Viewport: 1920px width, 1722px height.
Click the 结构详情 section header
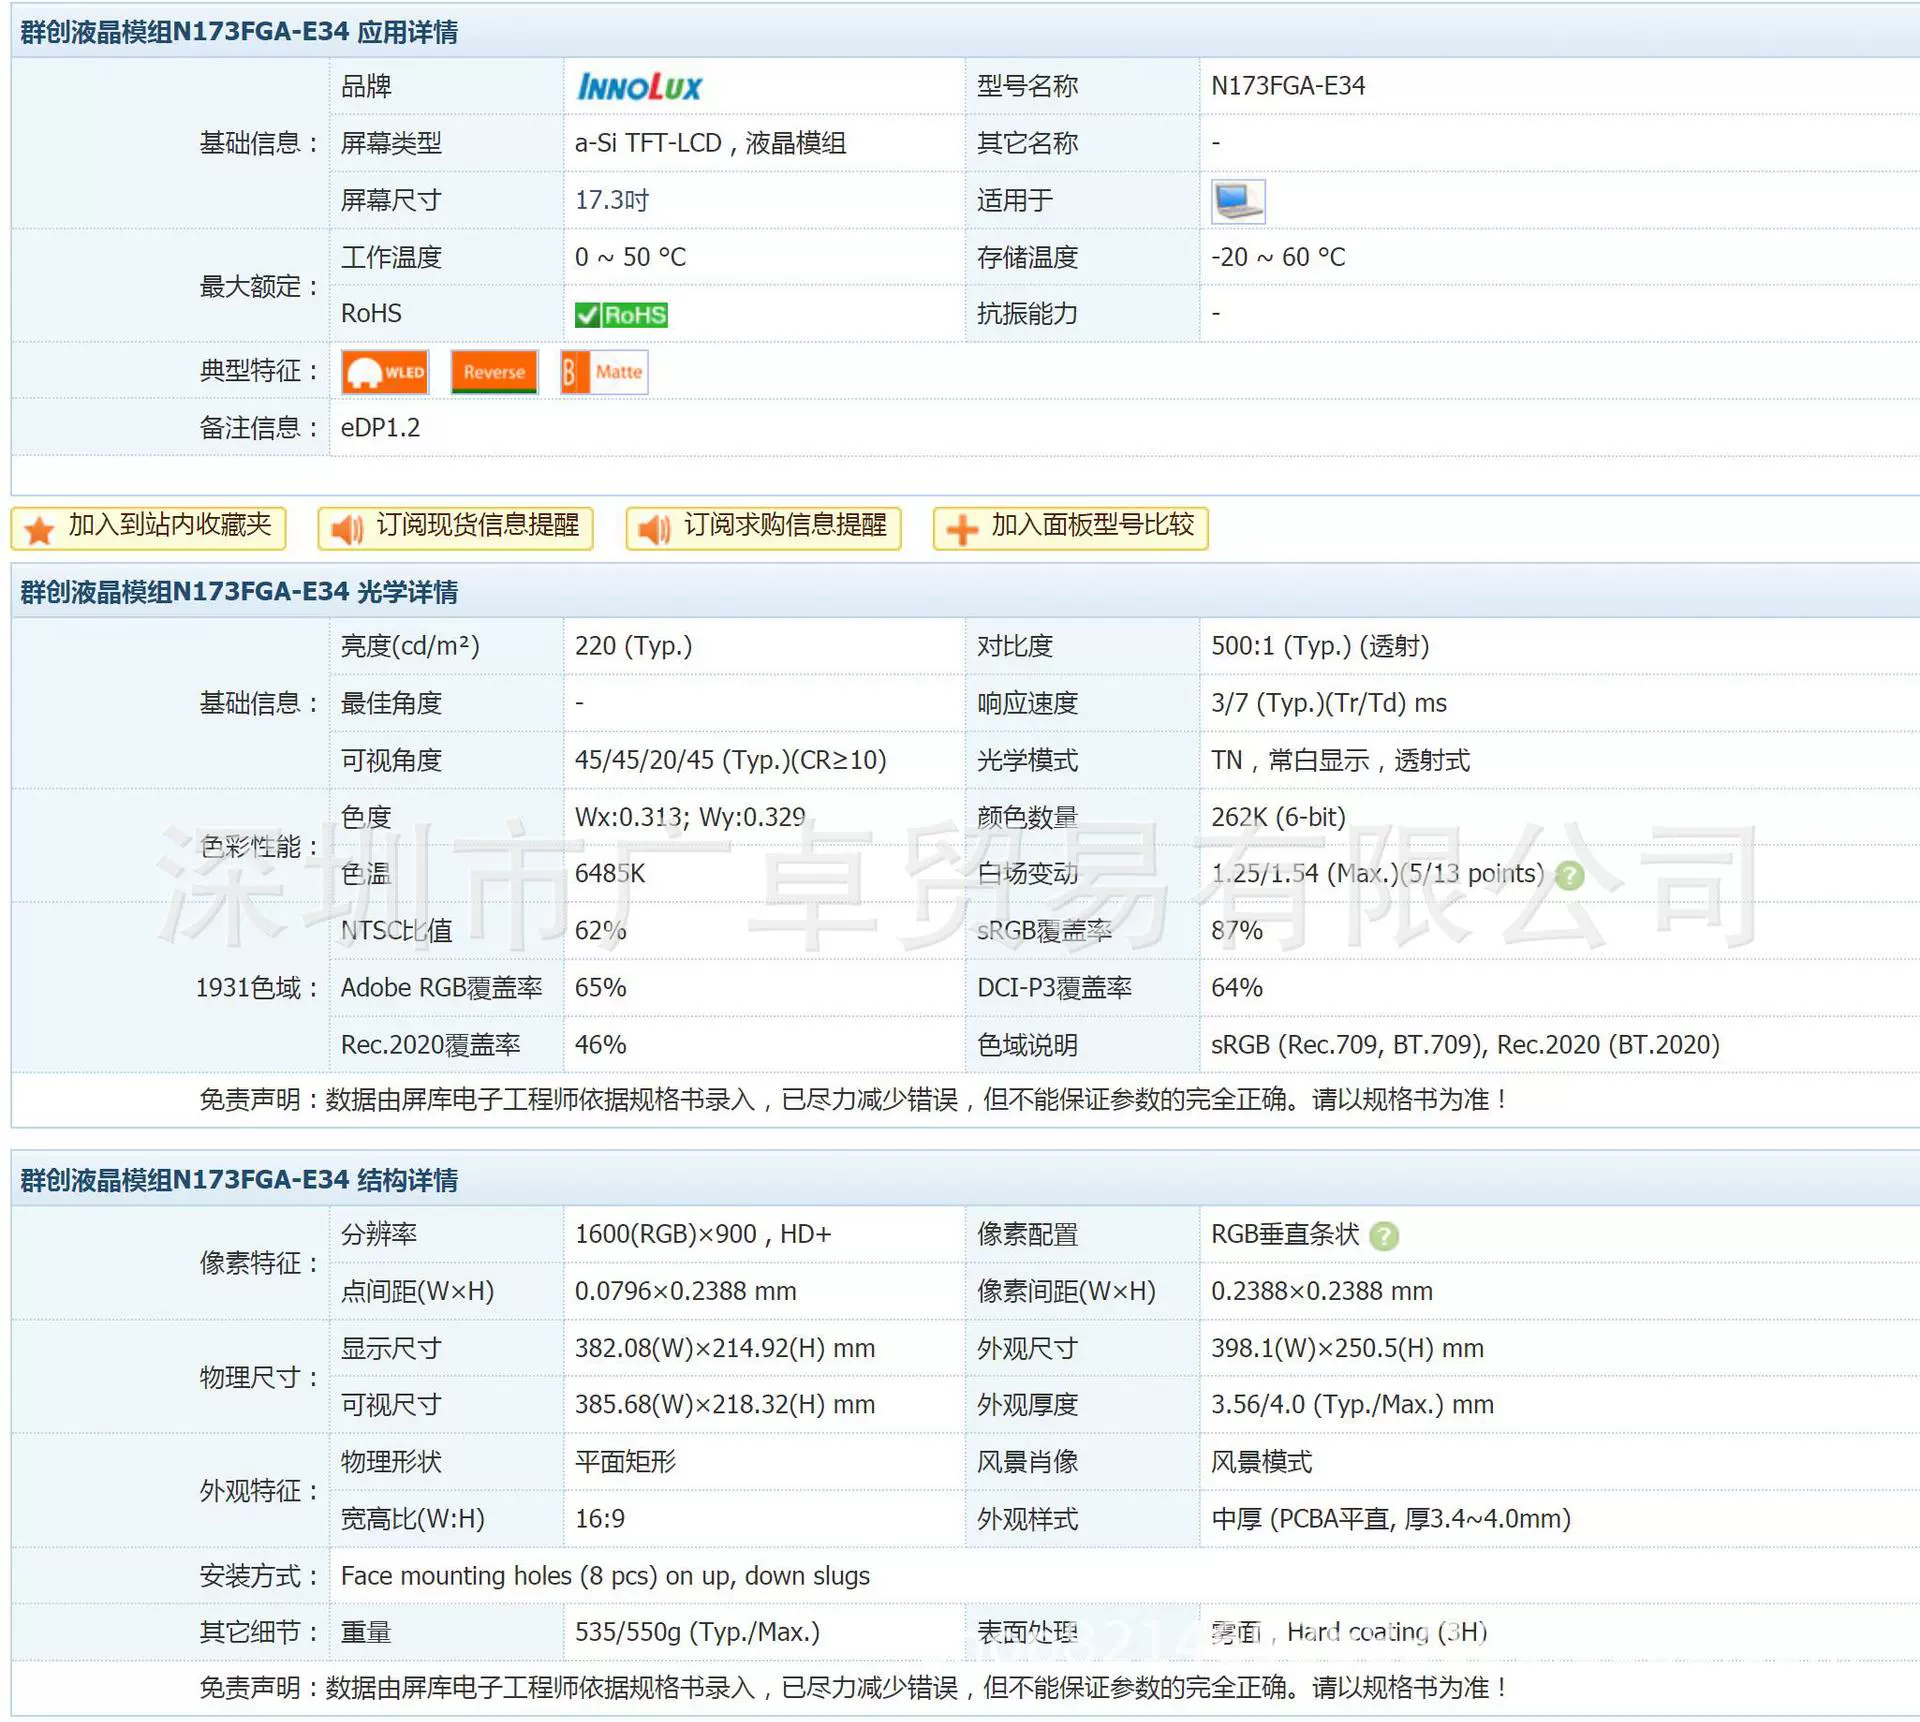pos(240,1180)
